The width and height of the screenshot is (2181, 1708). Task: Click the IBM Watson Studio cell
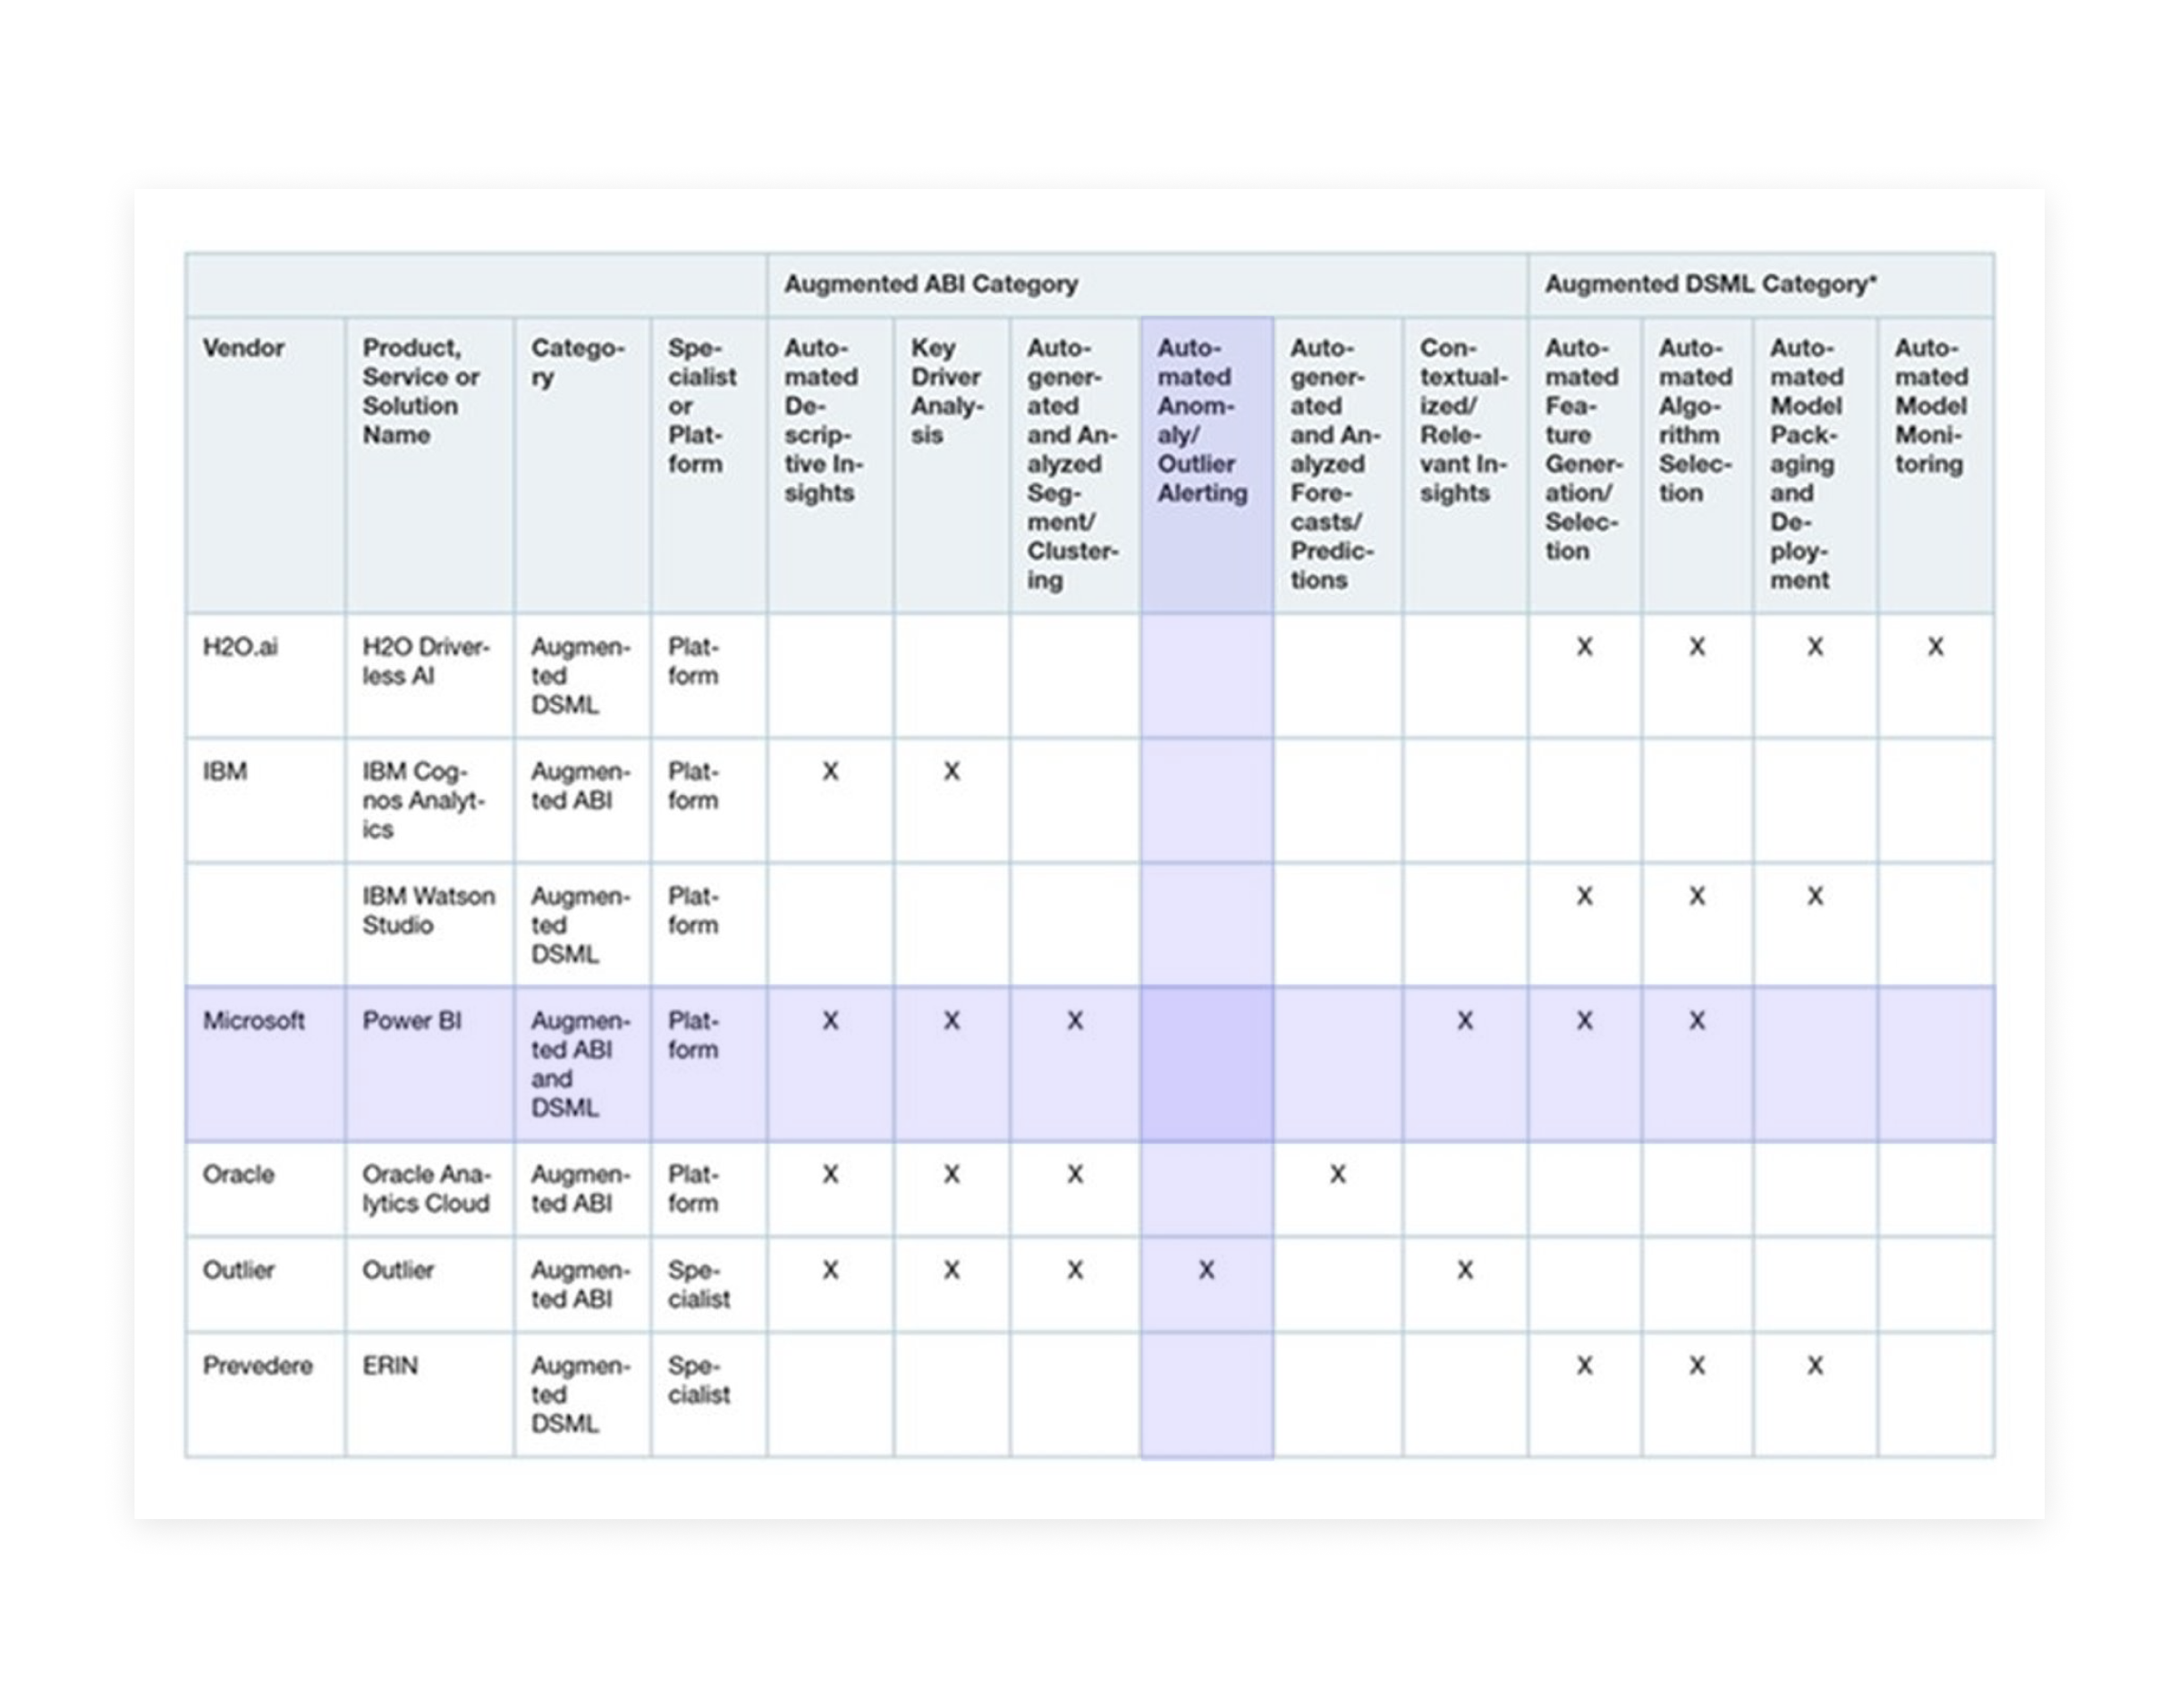[x=428, y=910]
